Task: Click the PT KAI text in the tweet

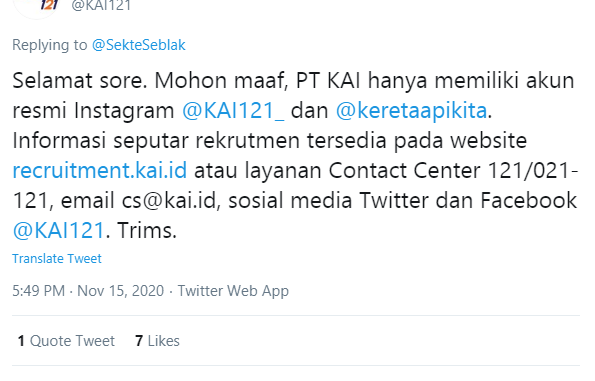Action: coord(328,81)
